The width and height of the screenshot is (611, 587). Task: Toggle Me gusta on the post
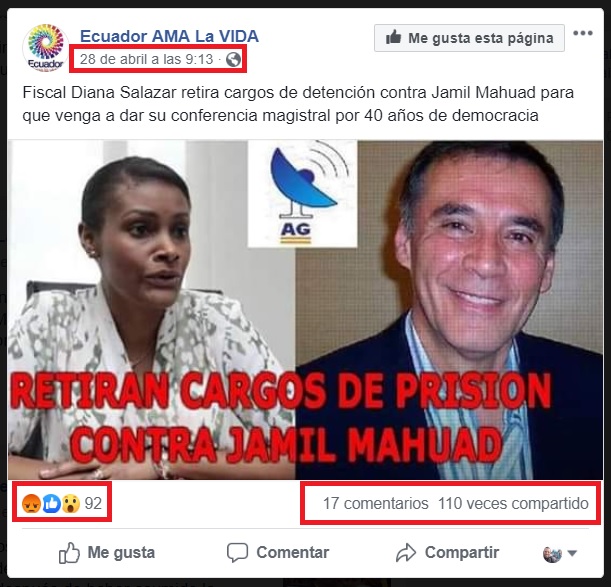pos(107,552)
